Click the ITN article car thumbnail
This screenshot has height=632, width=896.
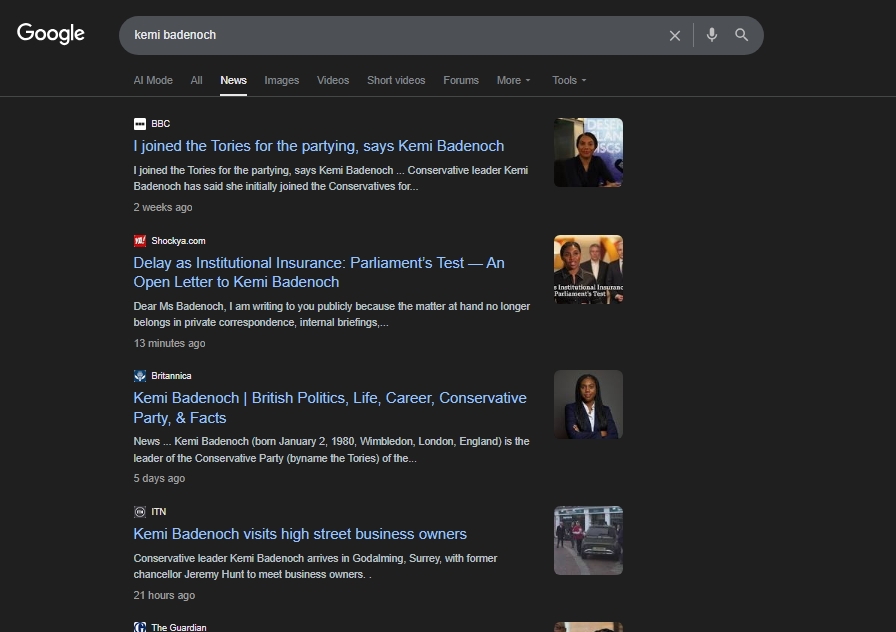click(x=588, y=540)
